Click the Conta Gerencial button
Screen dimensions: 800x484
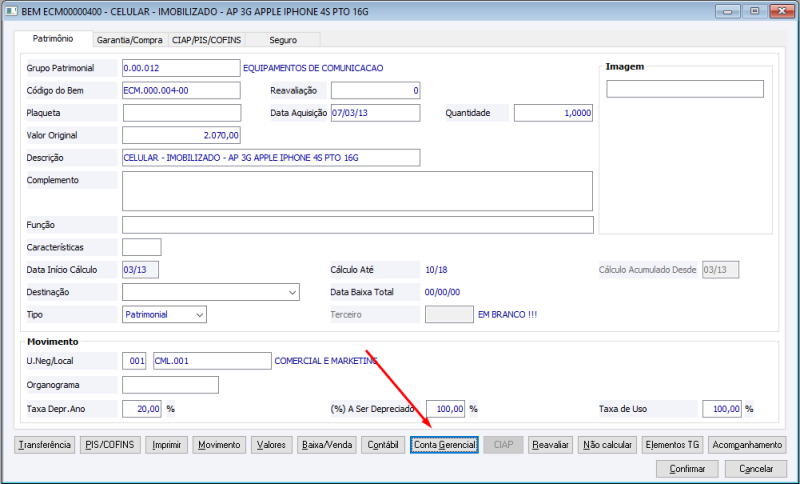point(444,445)
